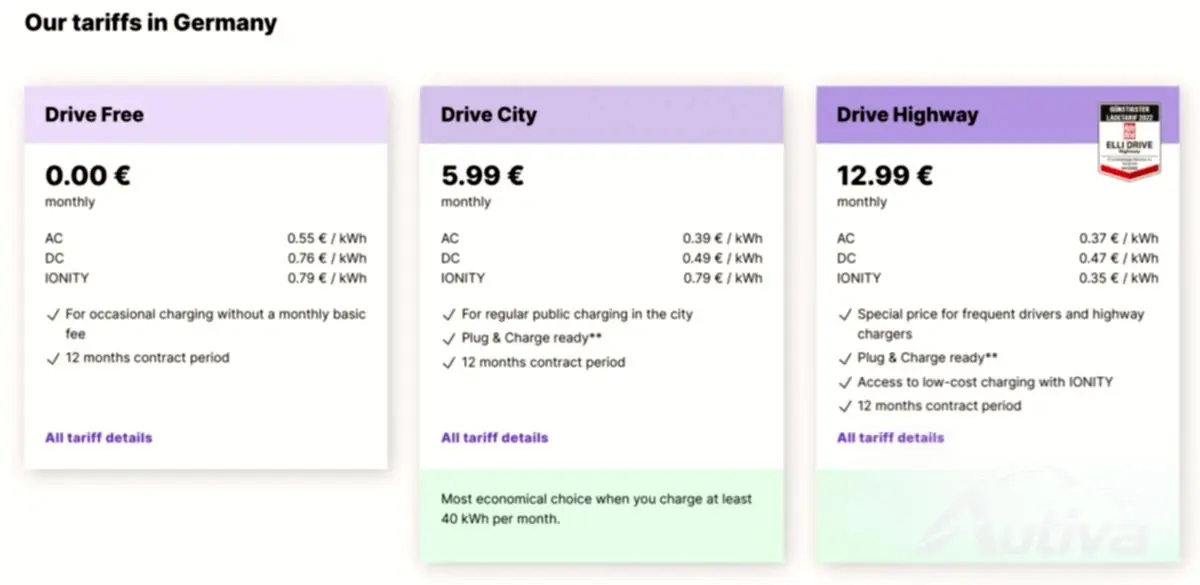Click the 0.49 € / kWh DC rate

click(722, 258)
